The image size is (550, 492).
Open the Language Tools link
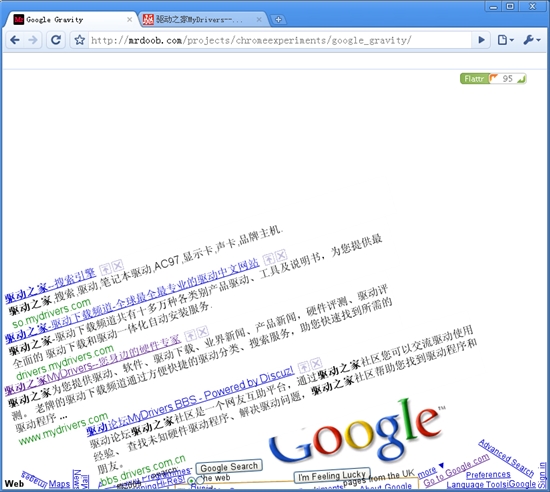[476, 485]
